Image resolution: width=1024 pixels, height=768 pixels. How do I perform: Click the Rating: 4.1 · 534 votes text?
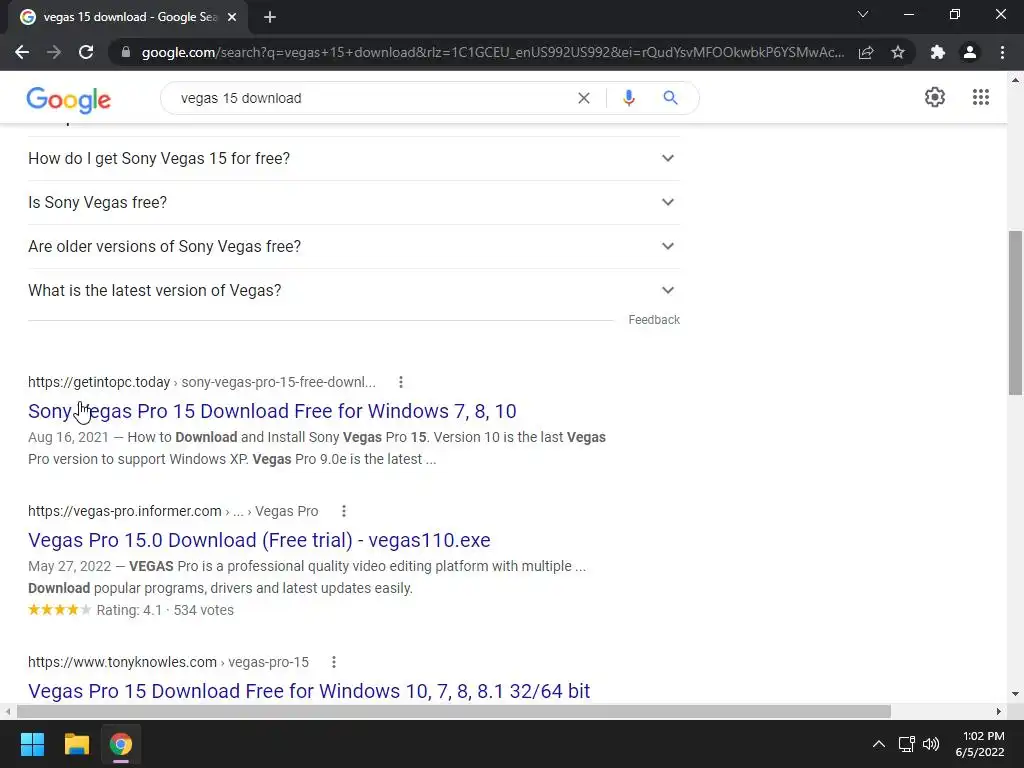click(165, 610)
